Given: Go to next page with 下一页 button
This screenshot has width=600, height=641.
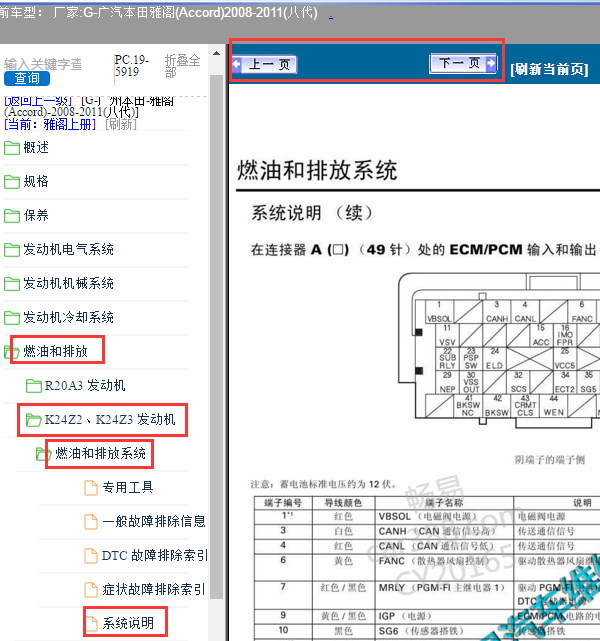Looking at the screenshot, I should point(463,63).
